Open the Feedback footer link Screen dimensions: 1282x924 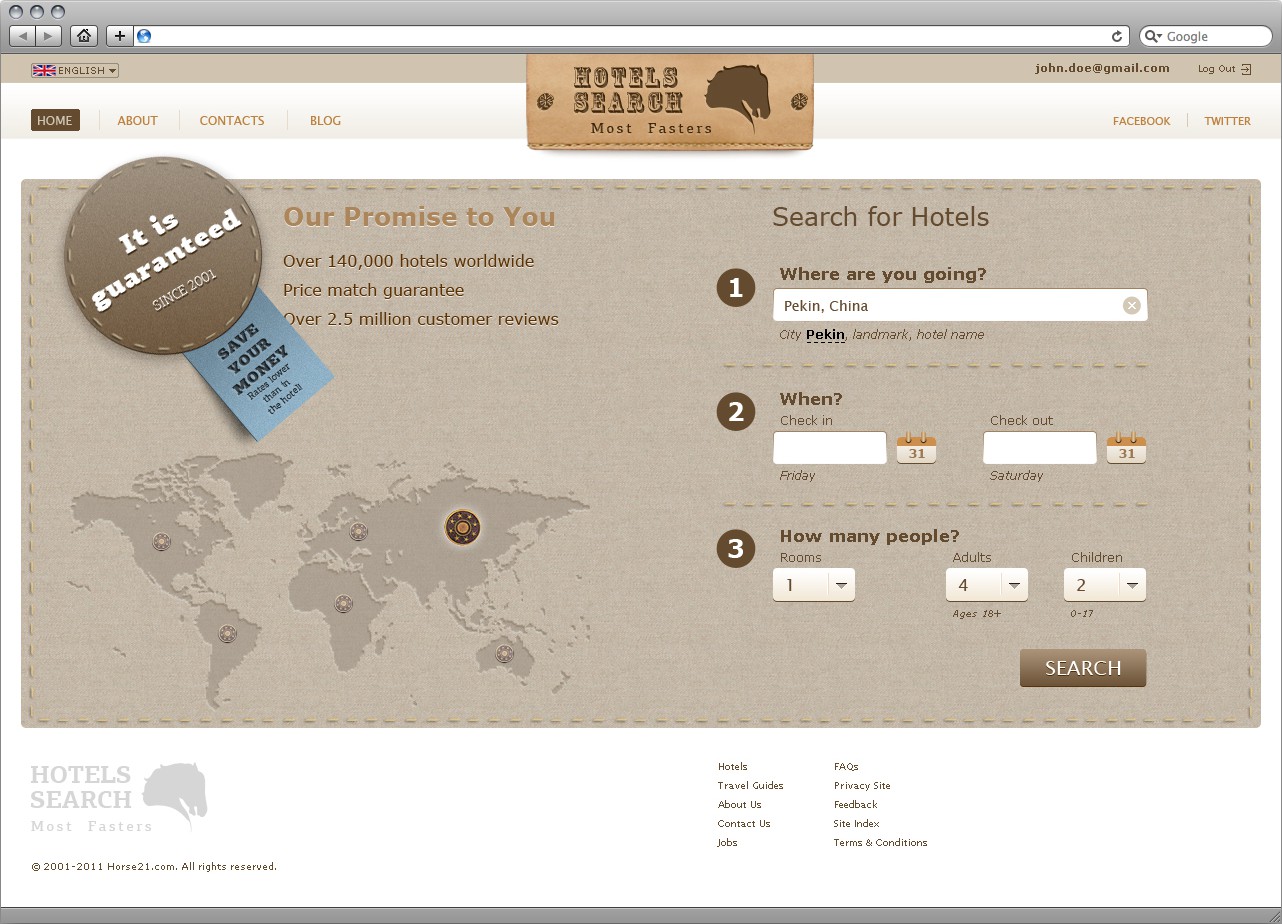tap(856, 805)
